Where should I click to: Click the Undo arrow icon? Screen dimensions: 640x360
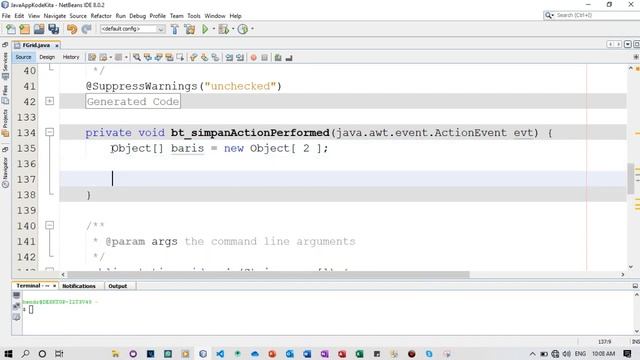[x=72, y=29]
